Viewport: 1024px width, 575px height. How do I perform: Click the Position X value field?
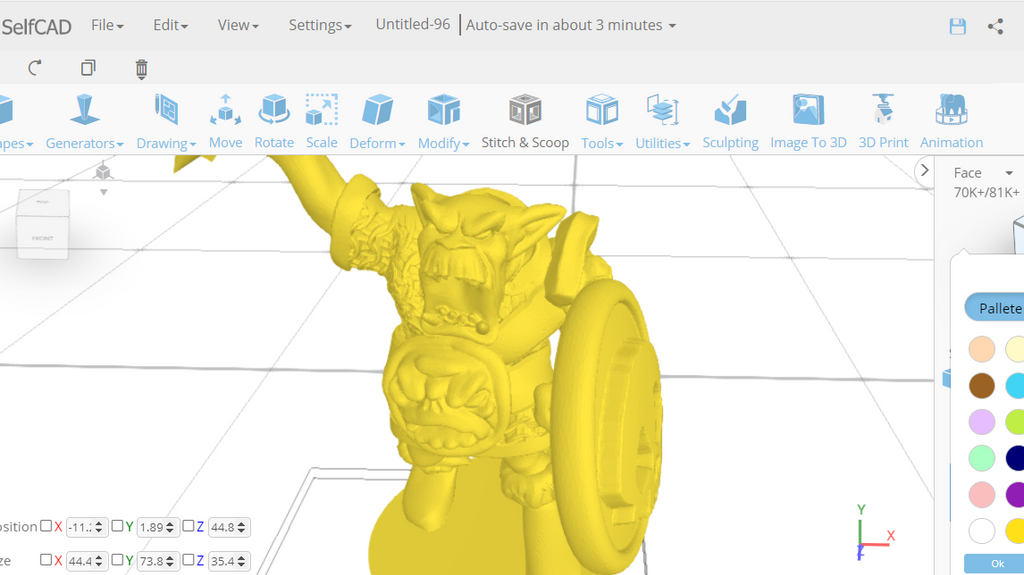click(x=86, y=527)
